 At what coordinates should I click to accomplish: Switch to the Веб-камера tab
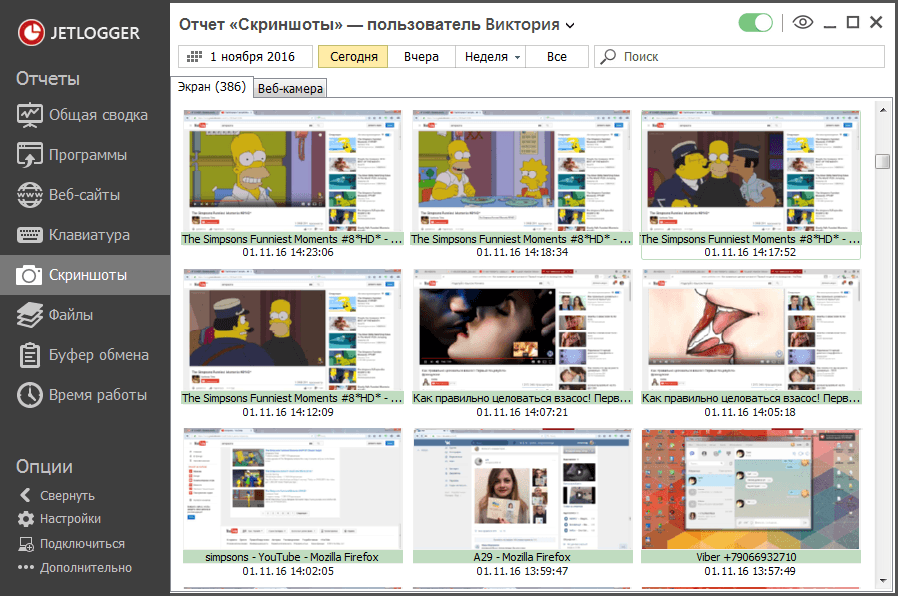tap(290, 89)
